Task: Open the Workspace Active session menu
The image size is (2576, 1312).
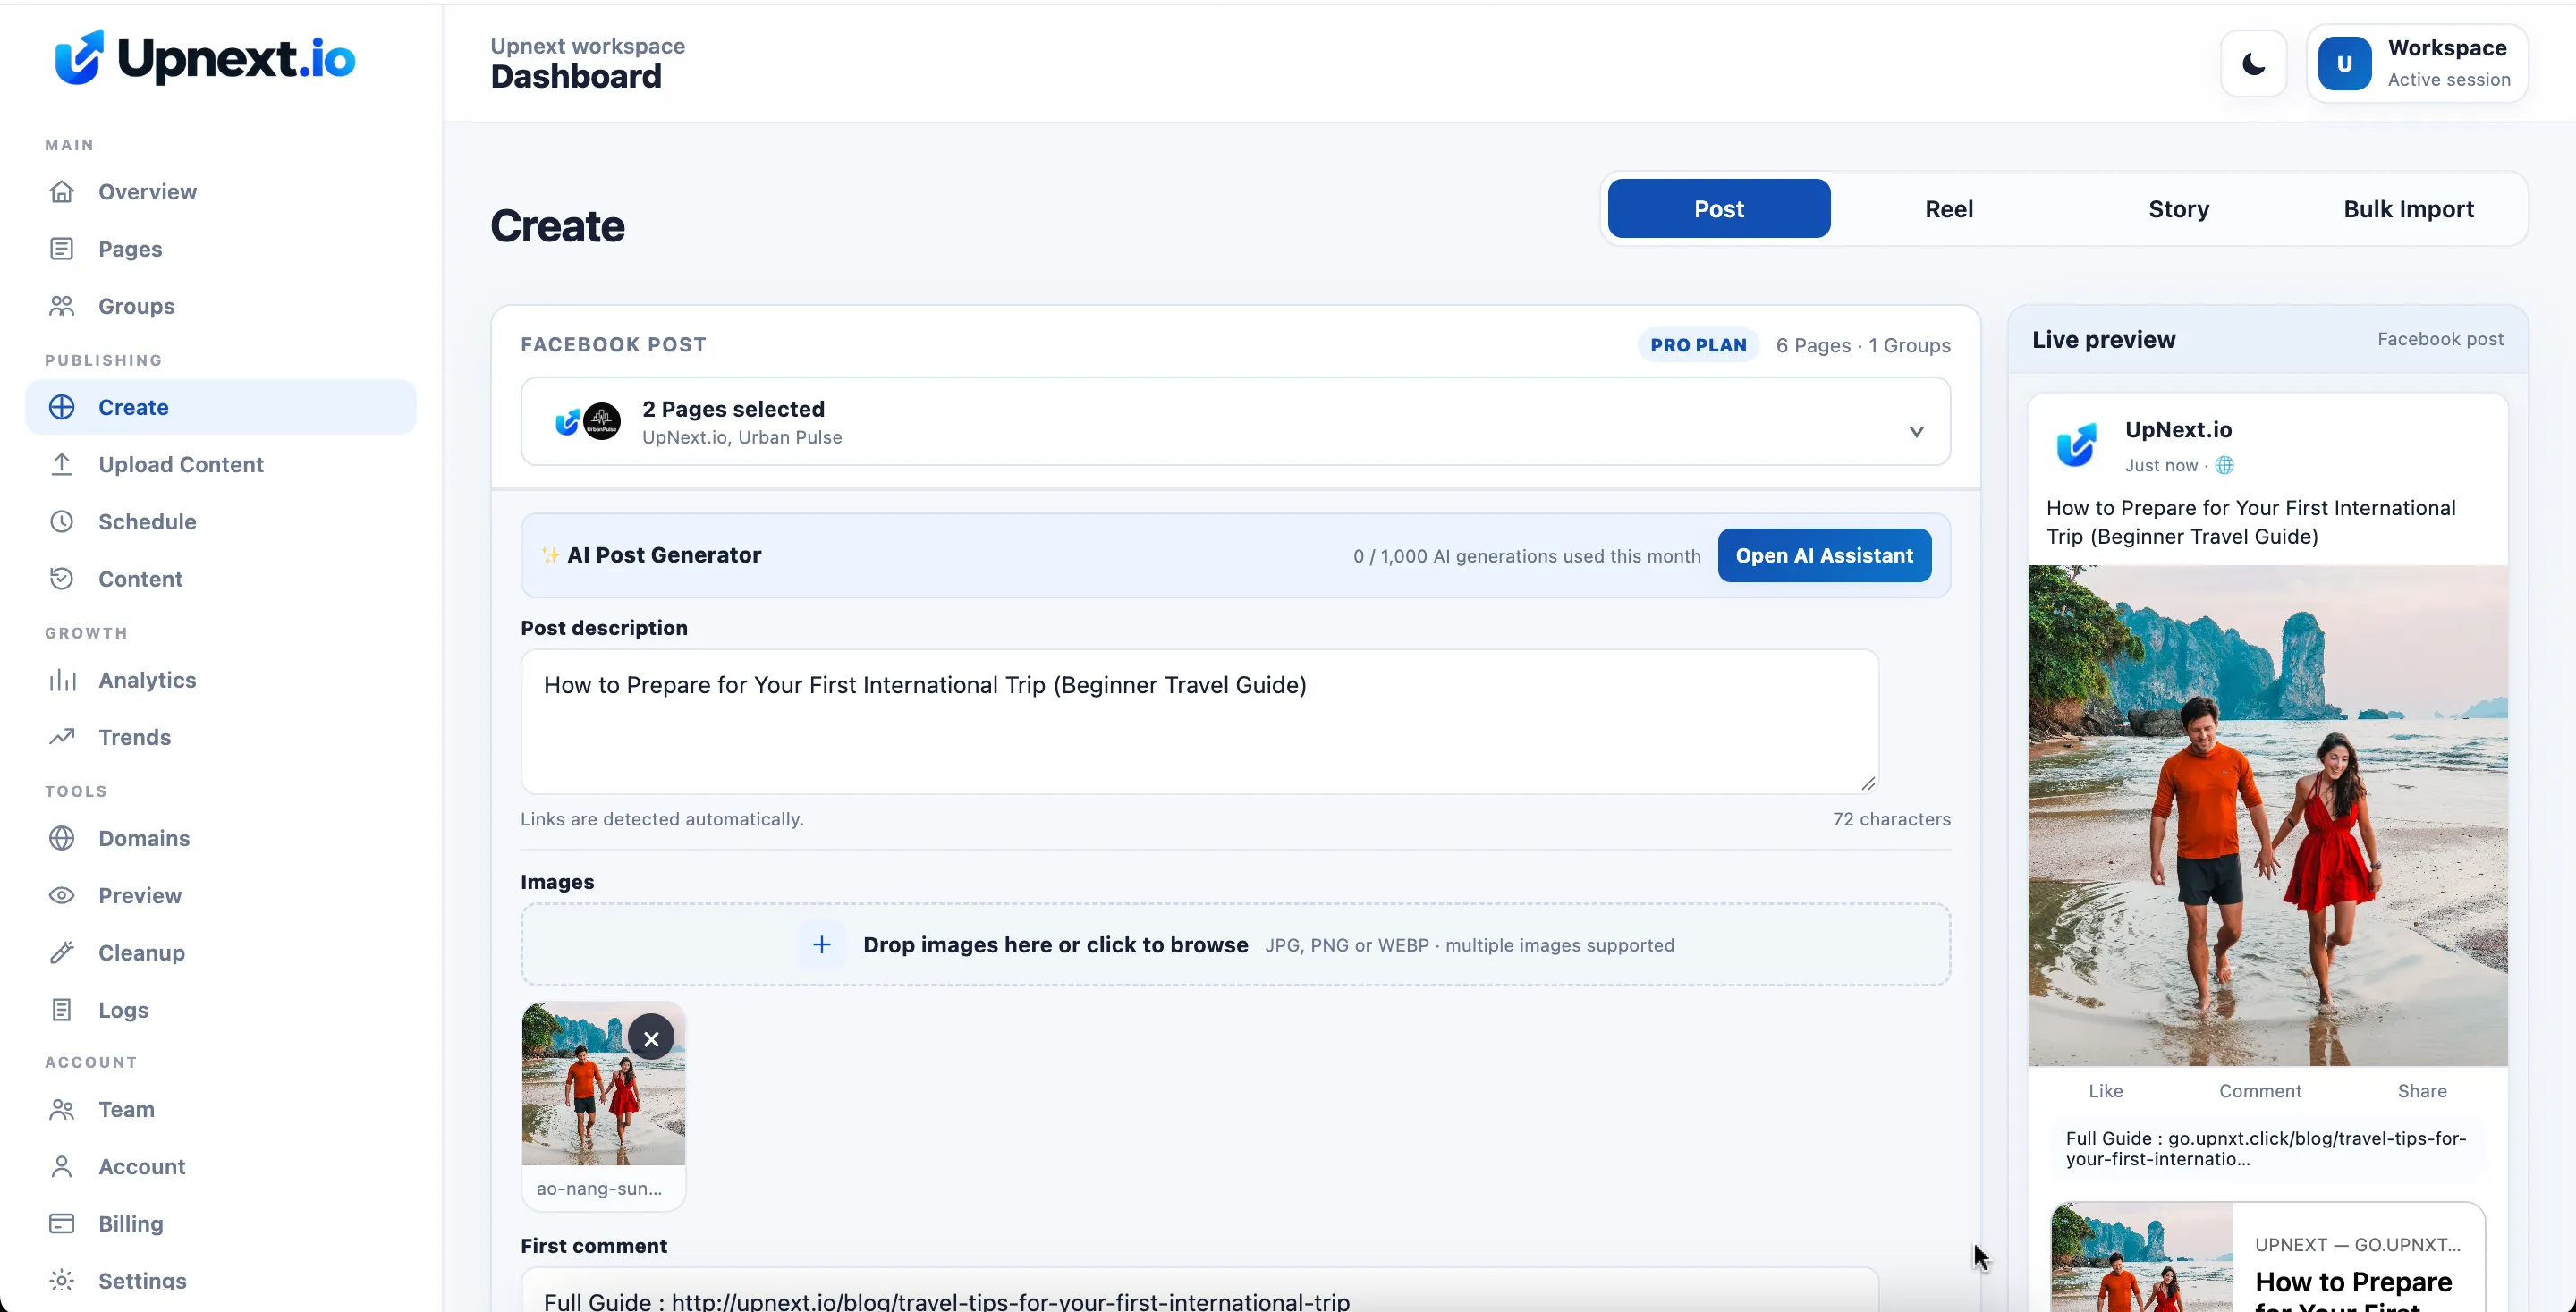Action: [2417, 64]
